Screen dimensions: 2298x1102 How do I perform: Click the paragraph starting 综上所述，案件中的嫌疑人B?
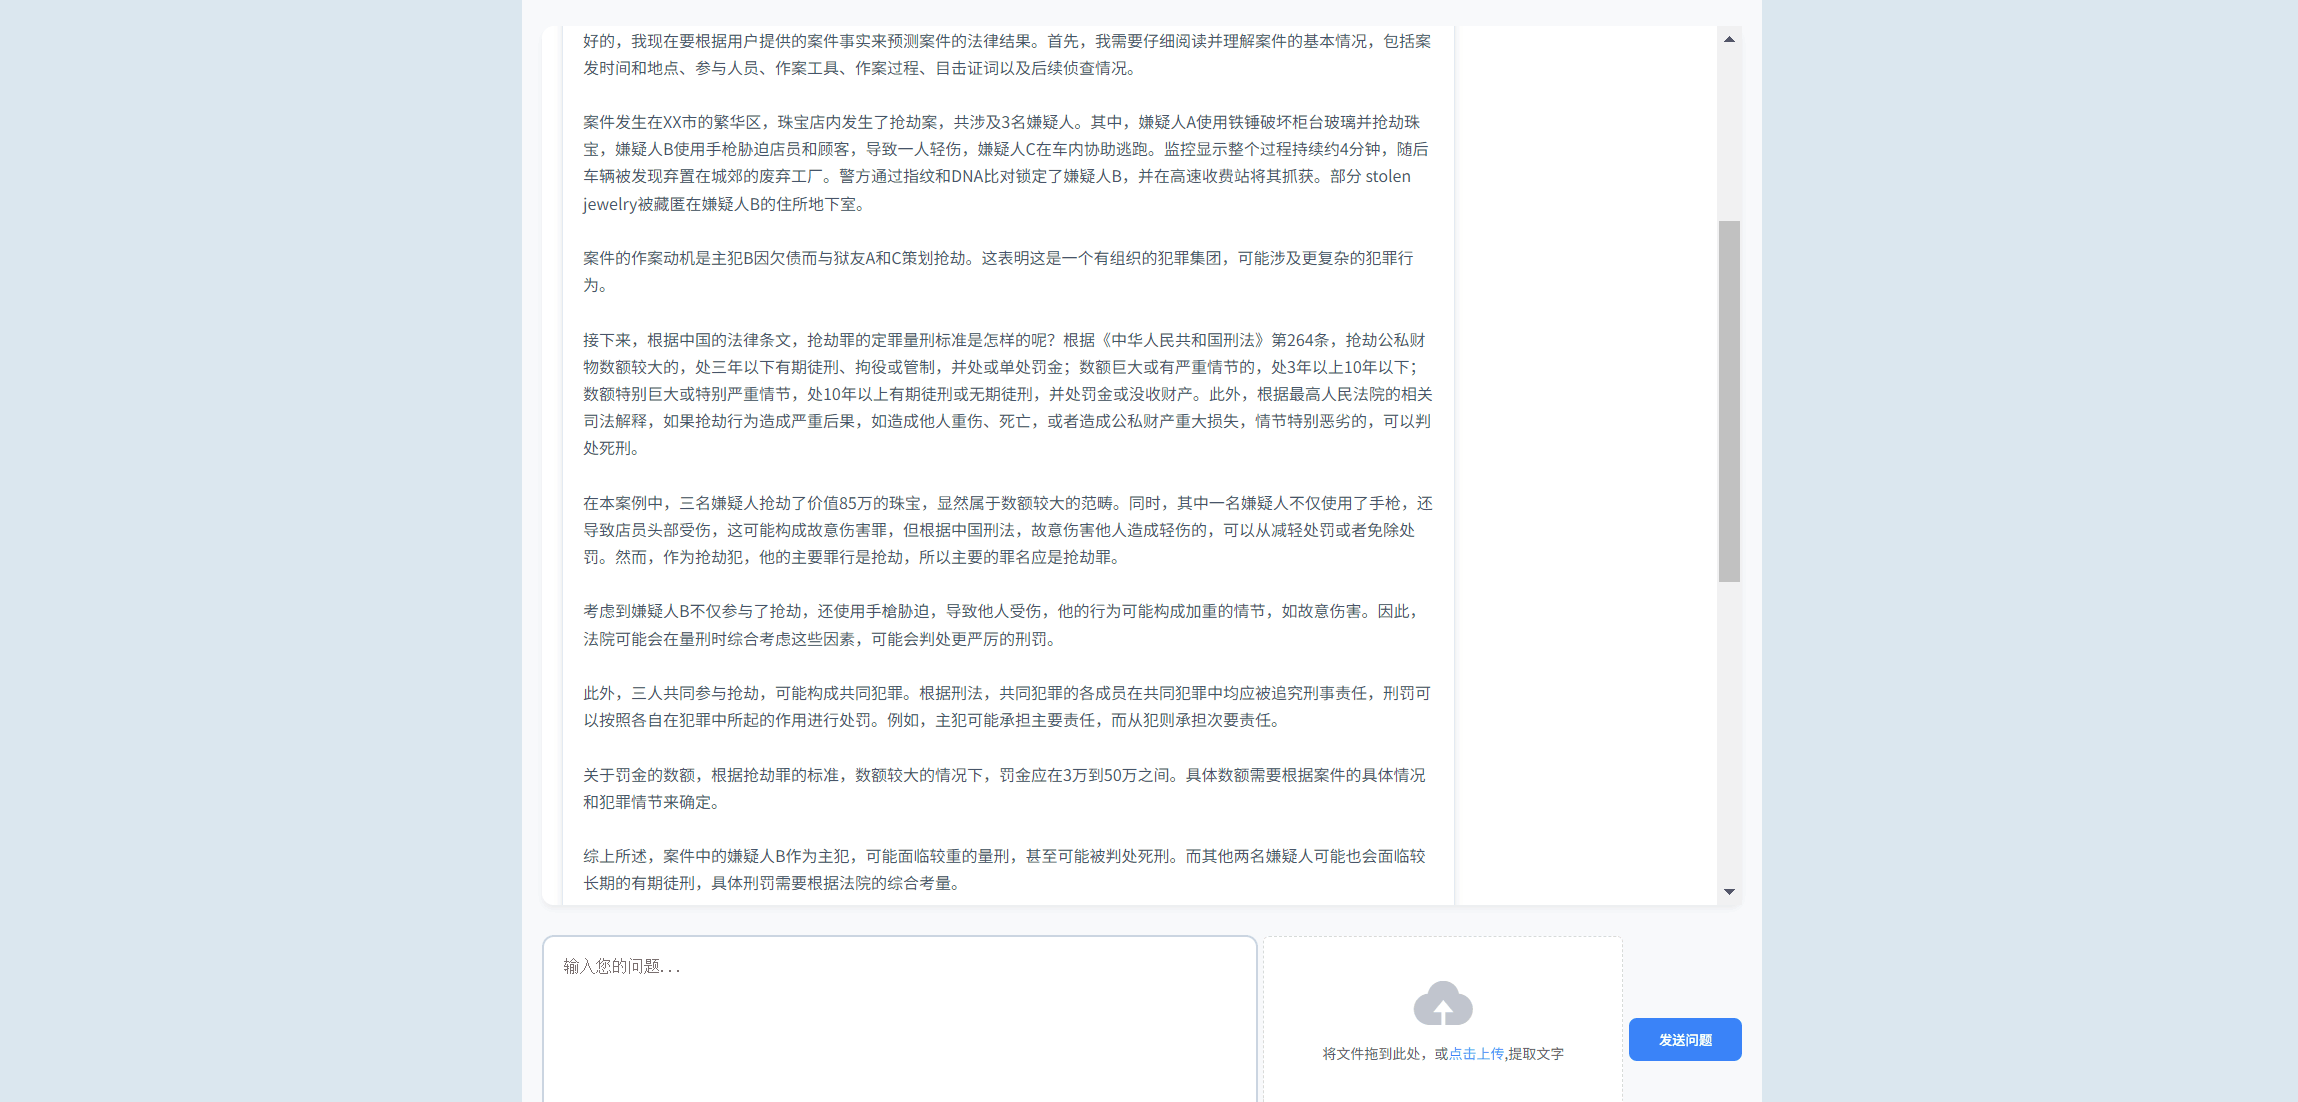(1007, 870)
